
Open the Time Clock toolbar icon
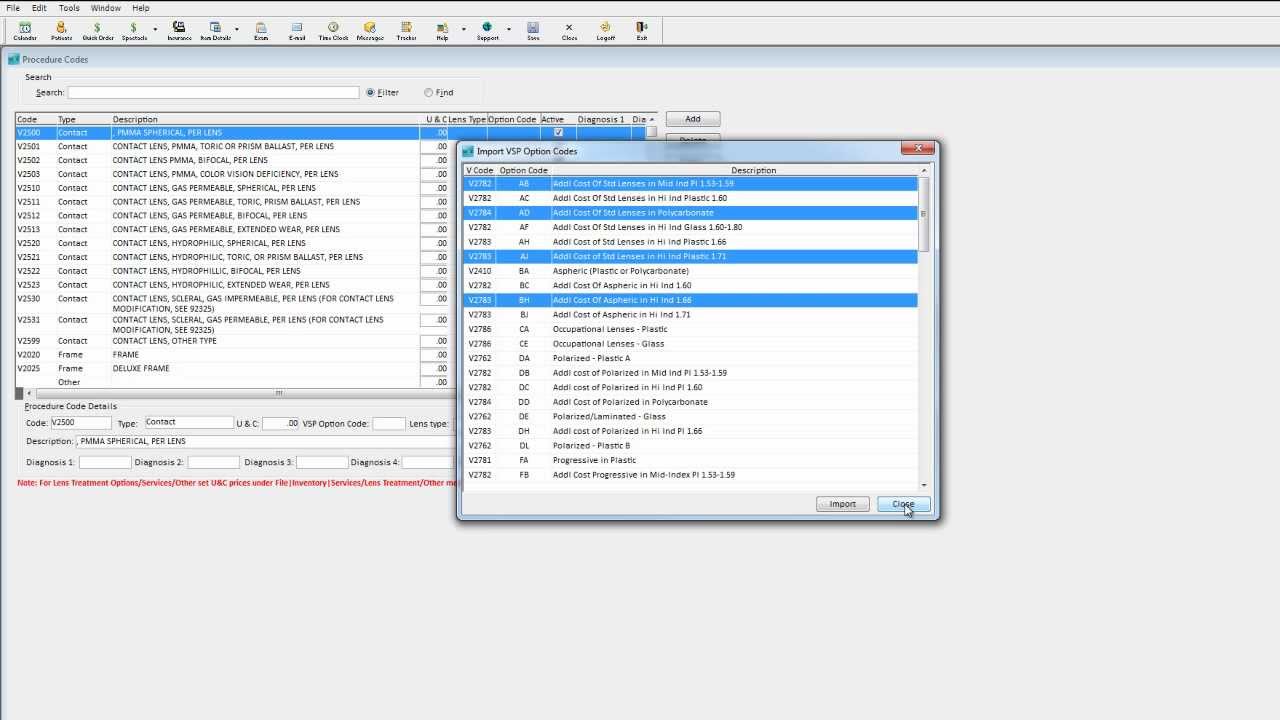pyautogui.click(x=333, y=31)
